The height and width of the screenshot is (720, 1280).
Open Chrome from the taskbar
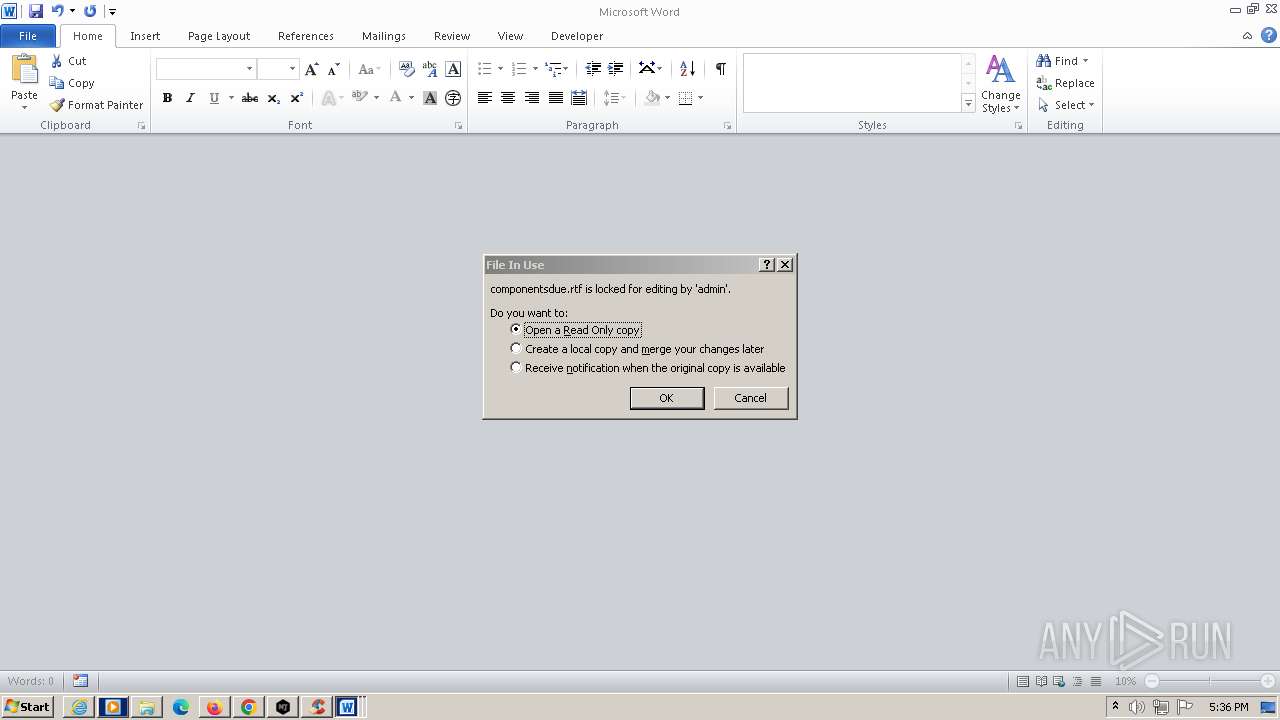click(x=248, y=707)
